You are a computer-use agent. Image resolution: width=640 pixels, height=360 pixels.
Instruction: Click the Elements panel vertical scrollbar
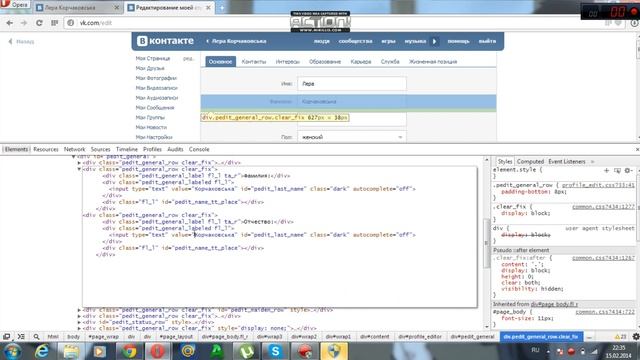pyautogui.click(x=487, y=243)
